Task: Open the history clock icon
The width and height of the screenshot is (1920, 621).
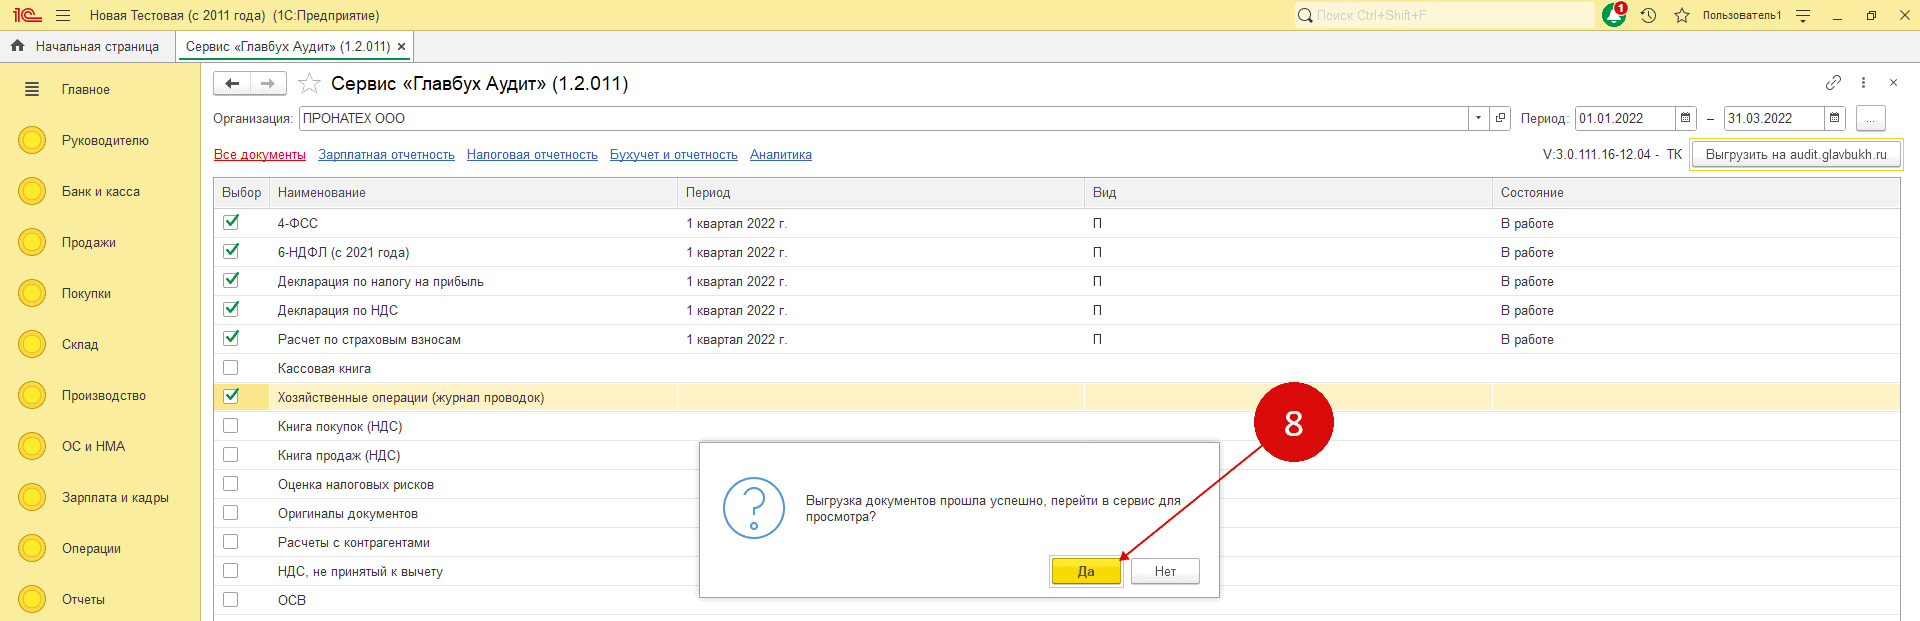Action: click(x=1648, y=15)
